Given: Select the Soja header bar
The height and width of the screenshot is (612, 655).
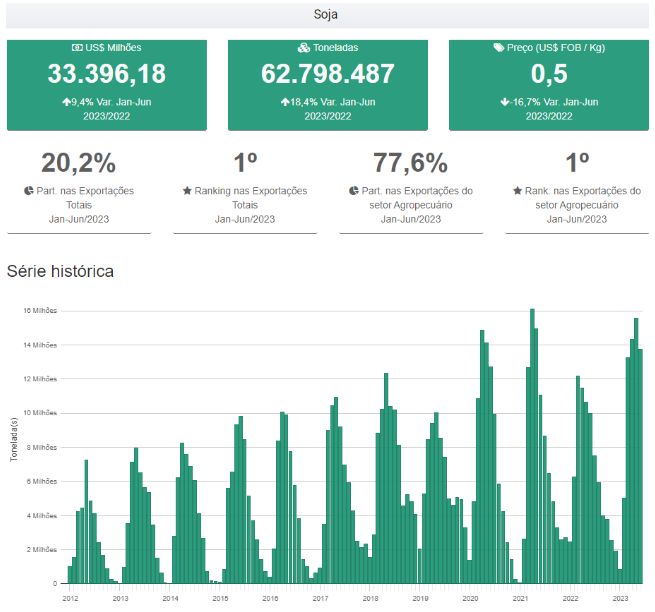Looking at the screenshot, I should pos(327,15).
